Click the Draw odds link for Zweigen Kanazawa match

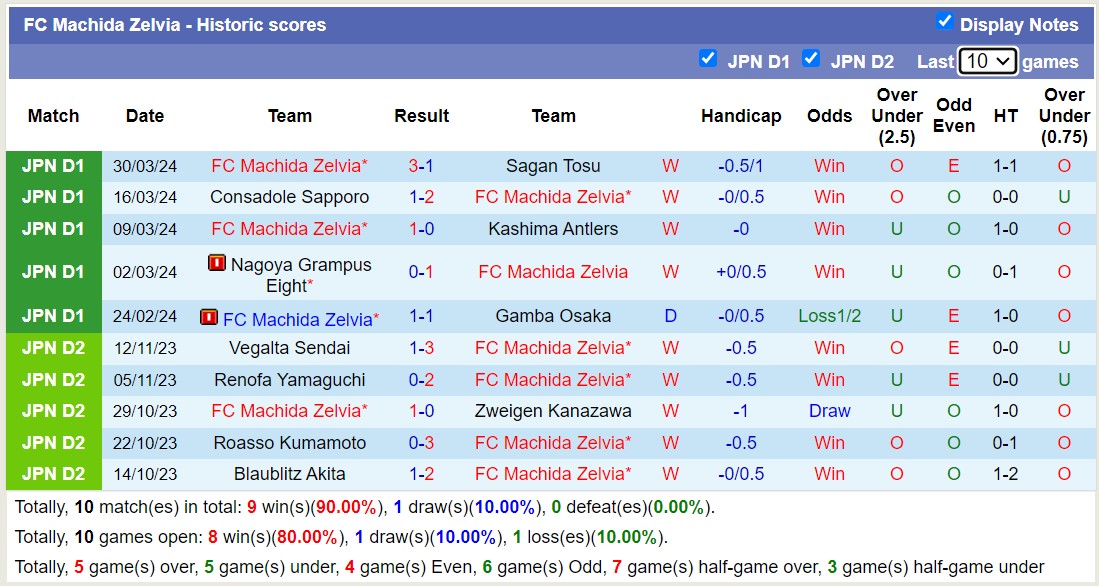(829, 410)
